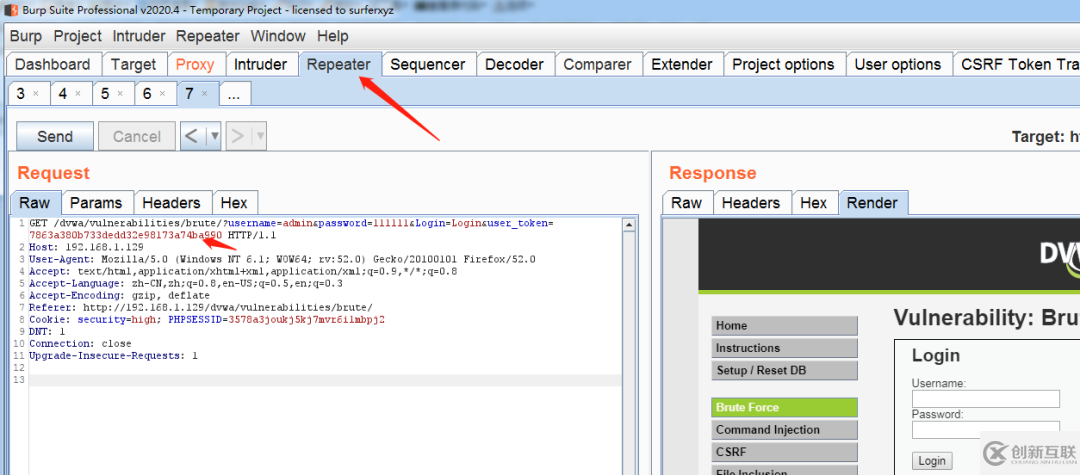Click the rendered Password input field
Viewport: 1080px width, 475px height.
point(986,430)
